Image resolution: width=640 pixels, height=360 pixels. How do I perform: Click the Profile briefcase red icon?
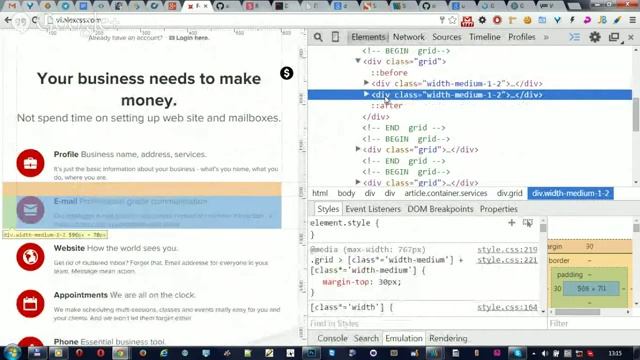point(31,163)
